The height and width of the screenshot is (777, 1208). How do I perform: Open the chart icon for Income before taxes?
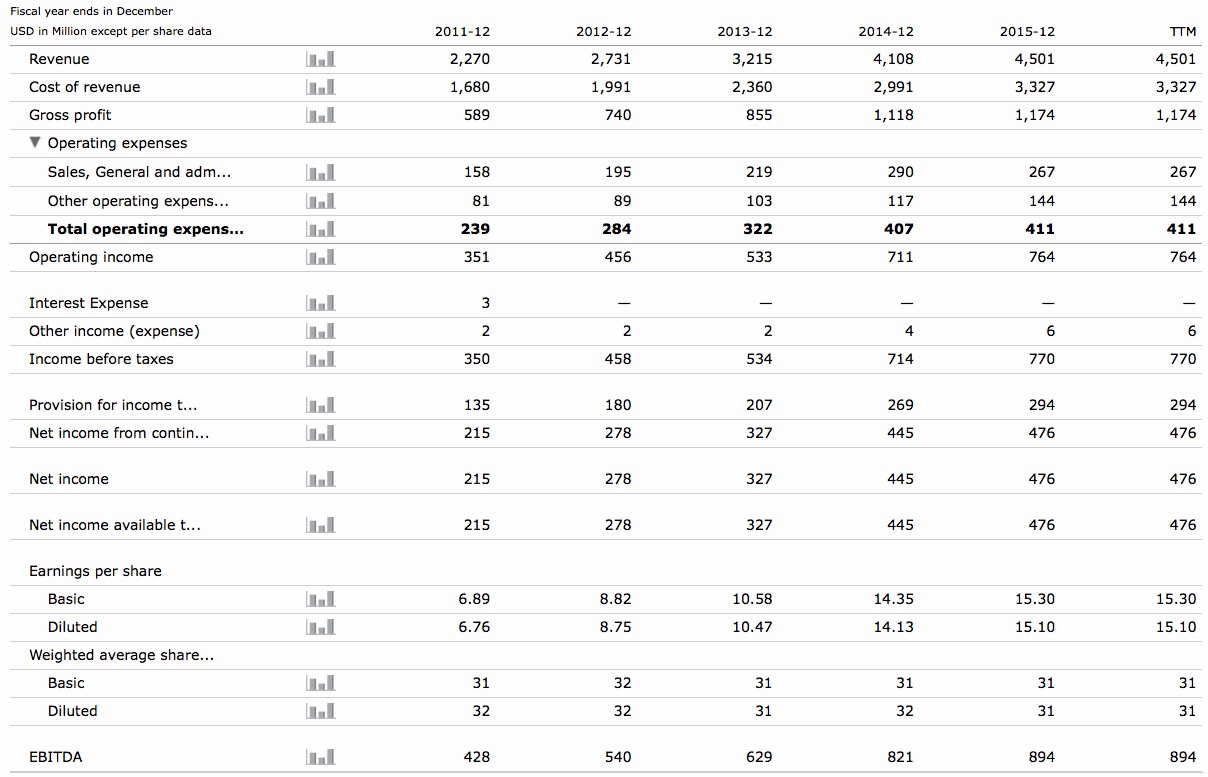coord(320,359)
